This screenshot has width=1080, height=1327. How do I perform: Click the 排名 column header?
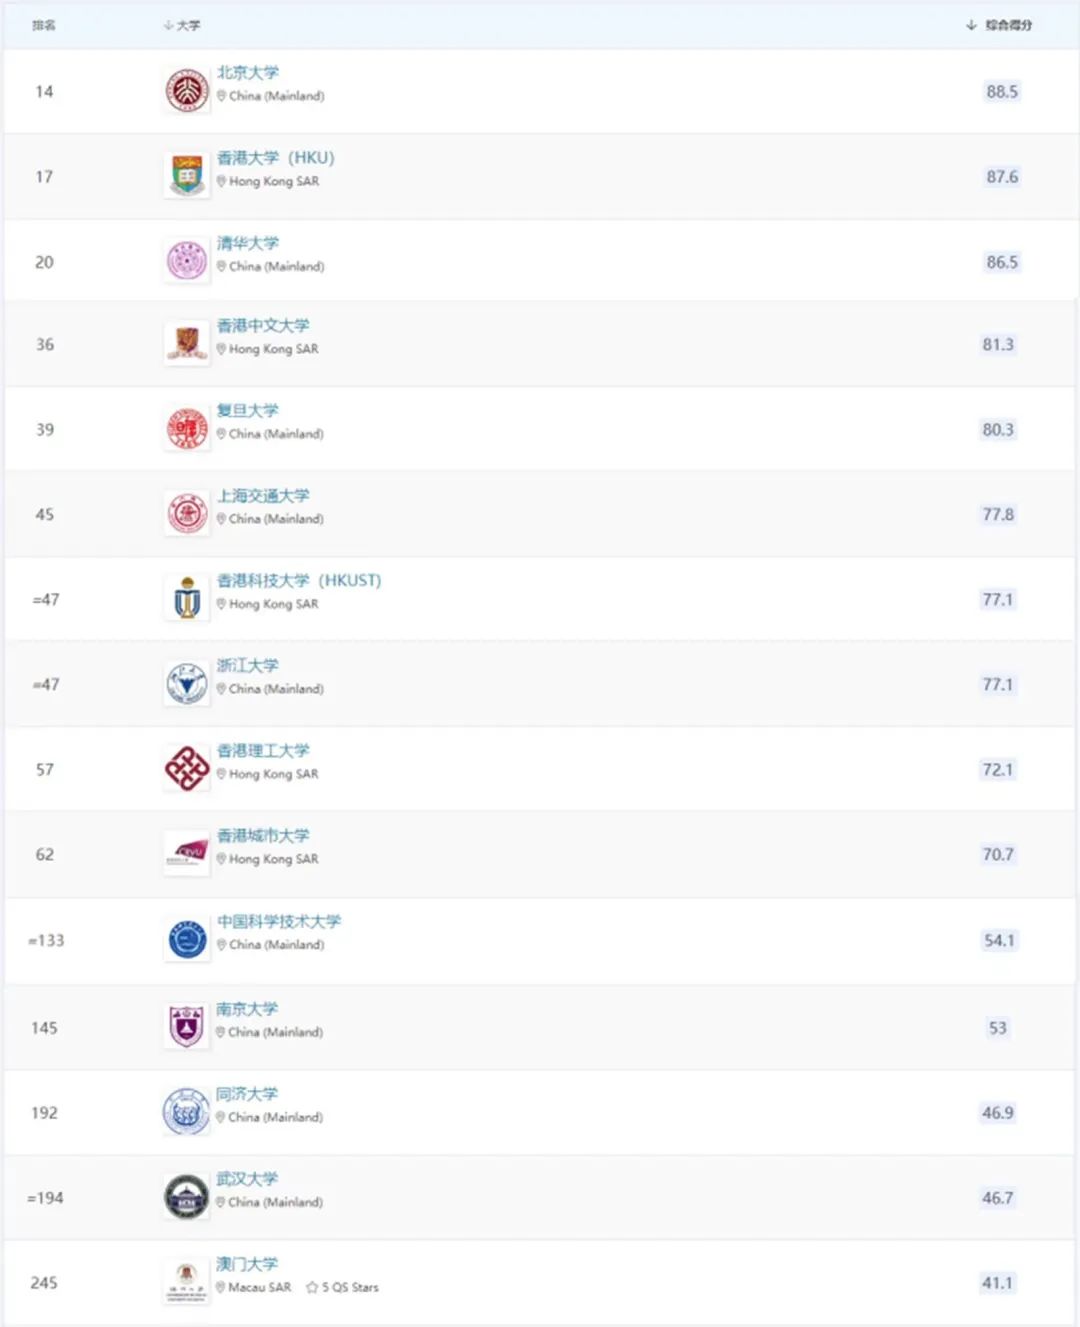point(44,25)
